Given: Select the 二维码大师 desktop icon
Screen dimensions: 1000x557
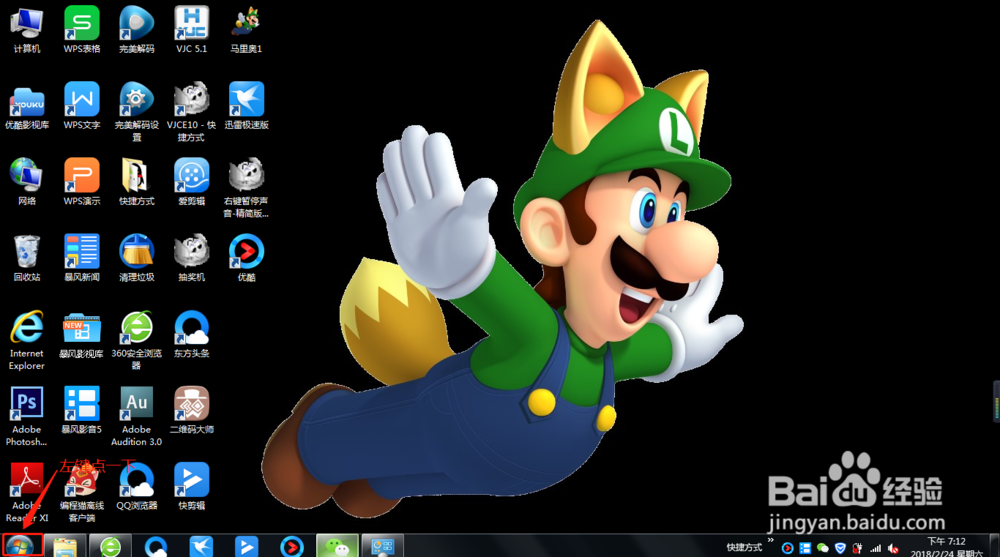Looking at the screenshot, I should coord(191,410).
